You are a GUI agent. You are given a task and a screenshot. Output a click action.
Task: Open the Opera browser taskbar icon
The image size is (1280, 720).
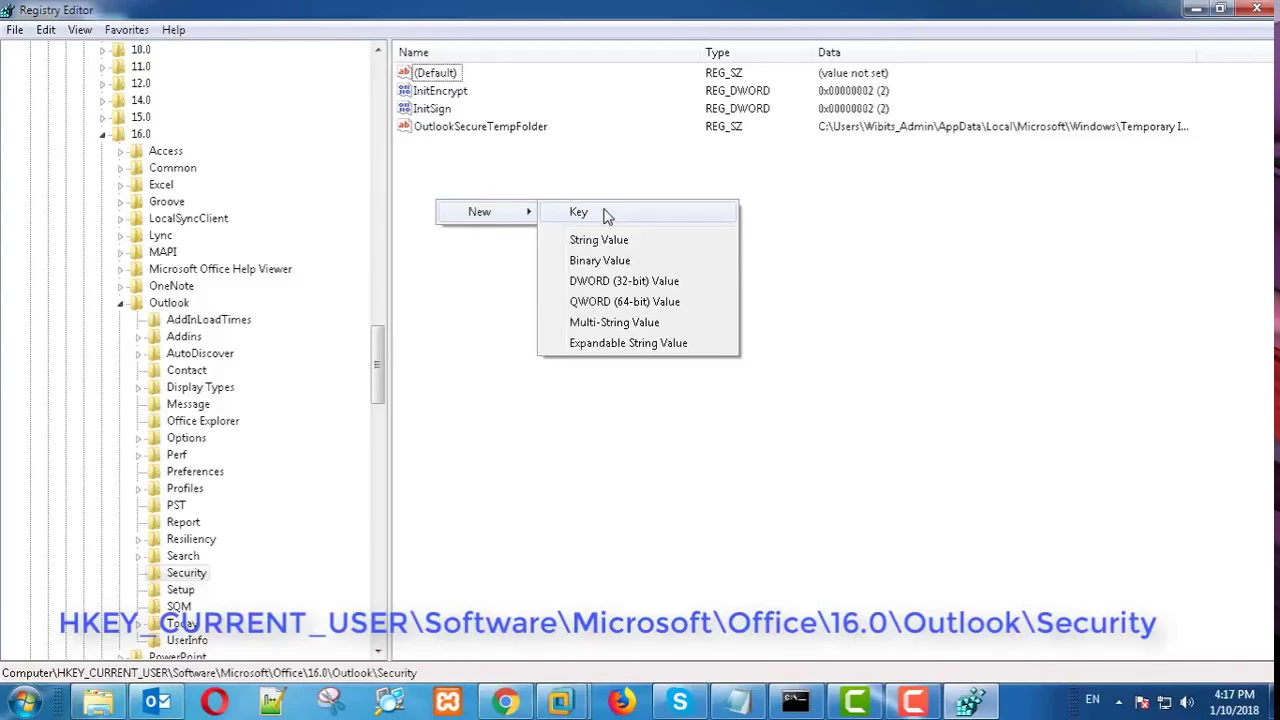[214, 701]
